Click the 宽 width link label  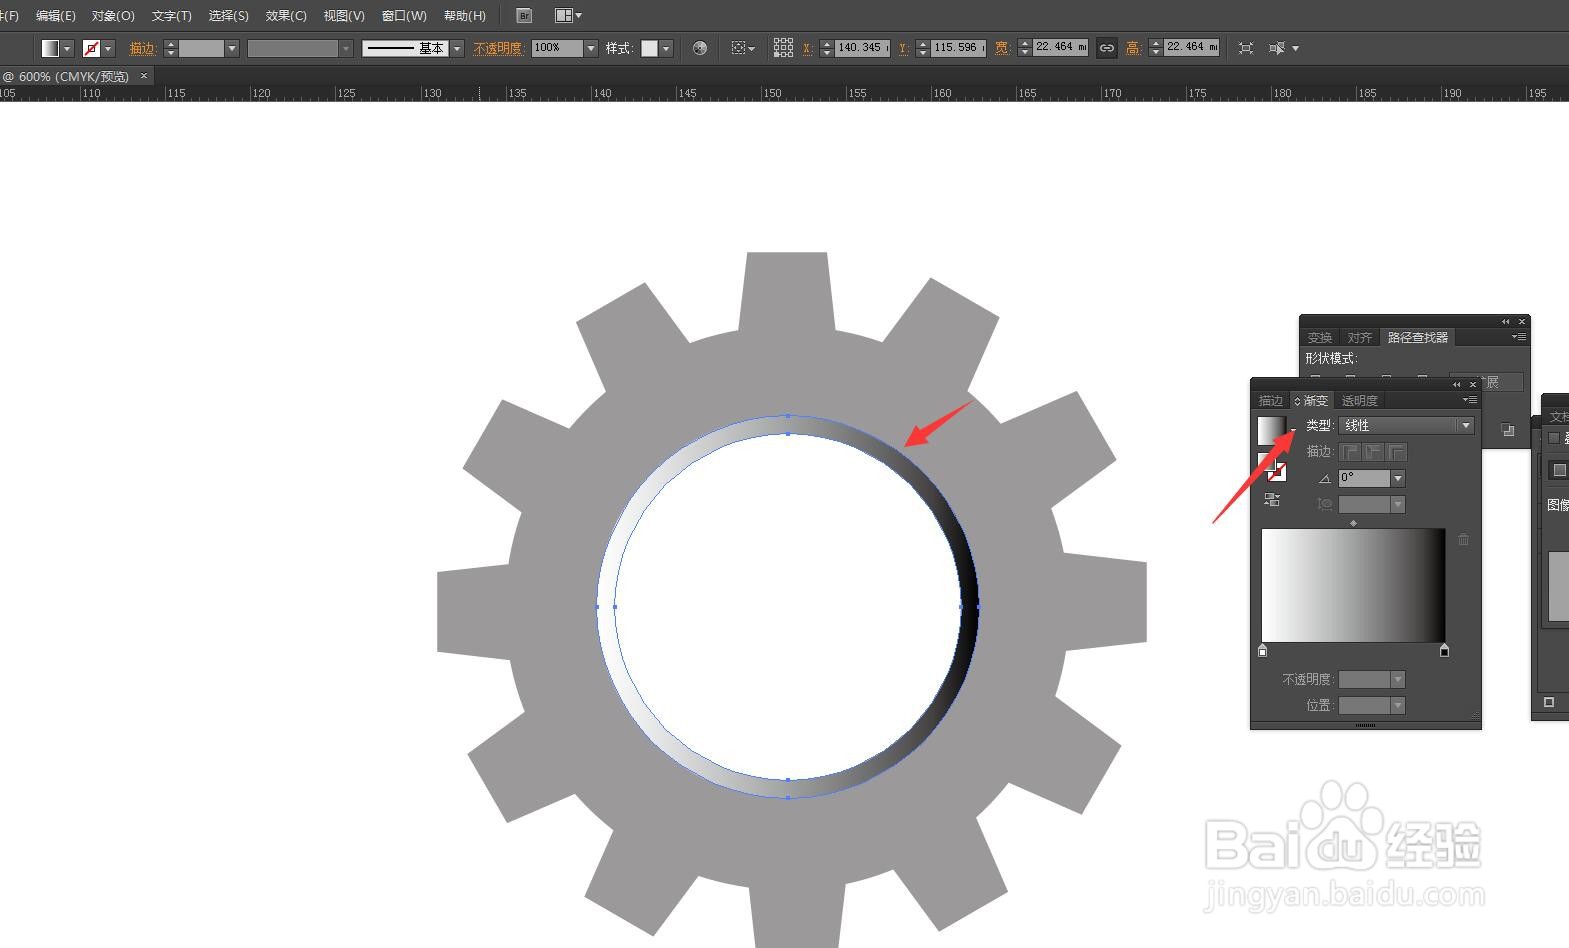tap(1002, 48)
